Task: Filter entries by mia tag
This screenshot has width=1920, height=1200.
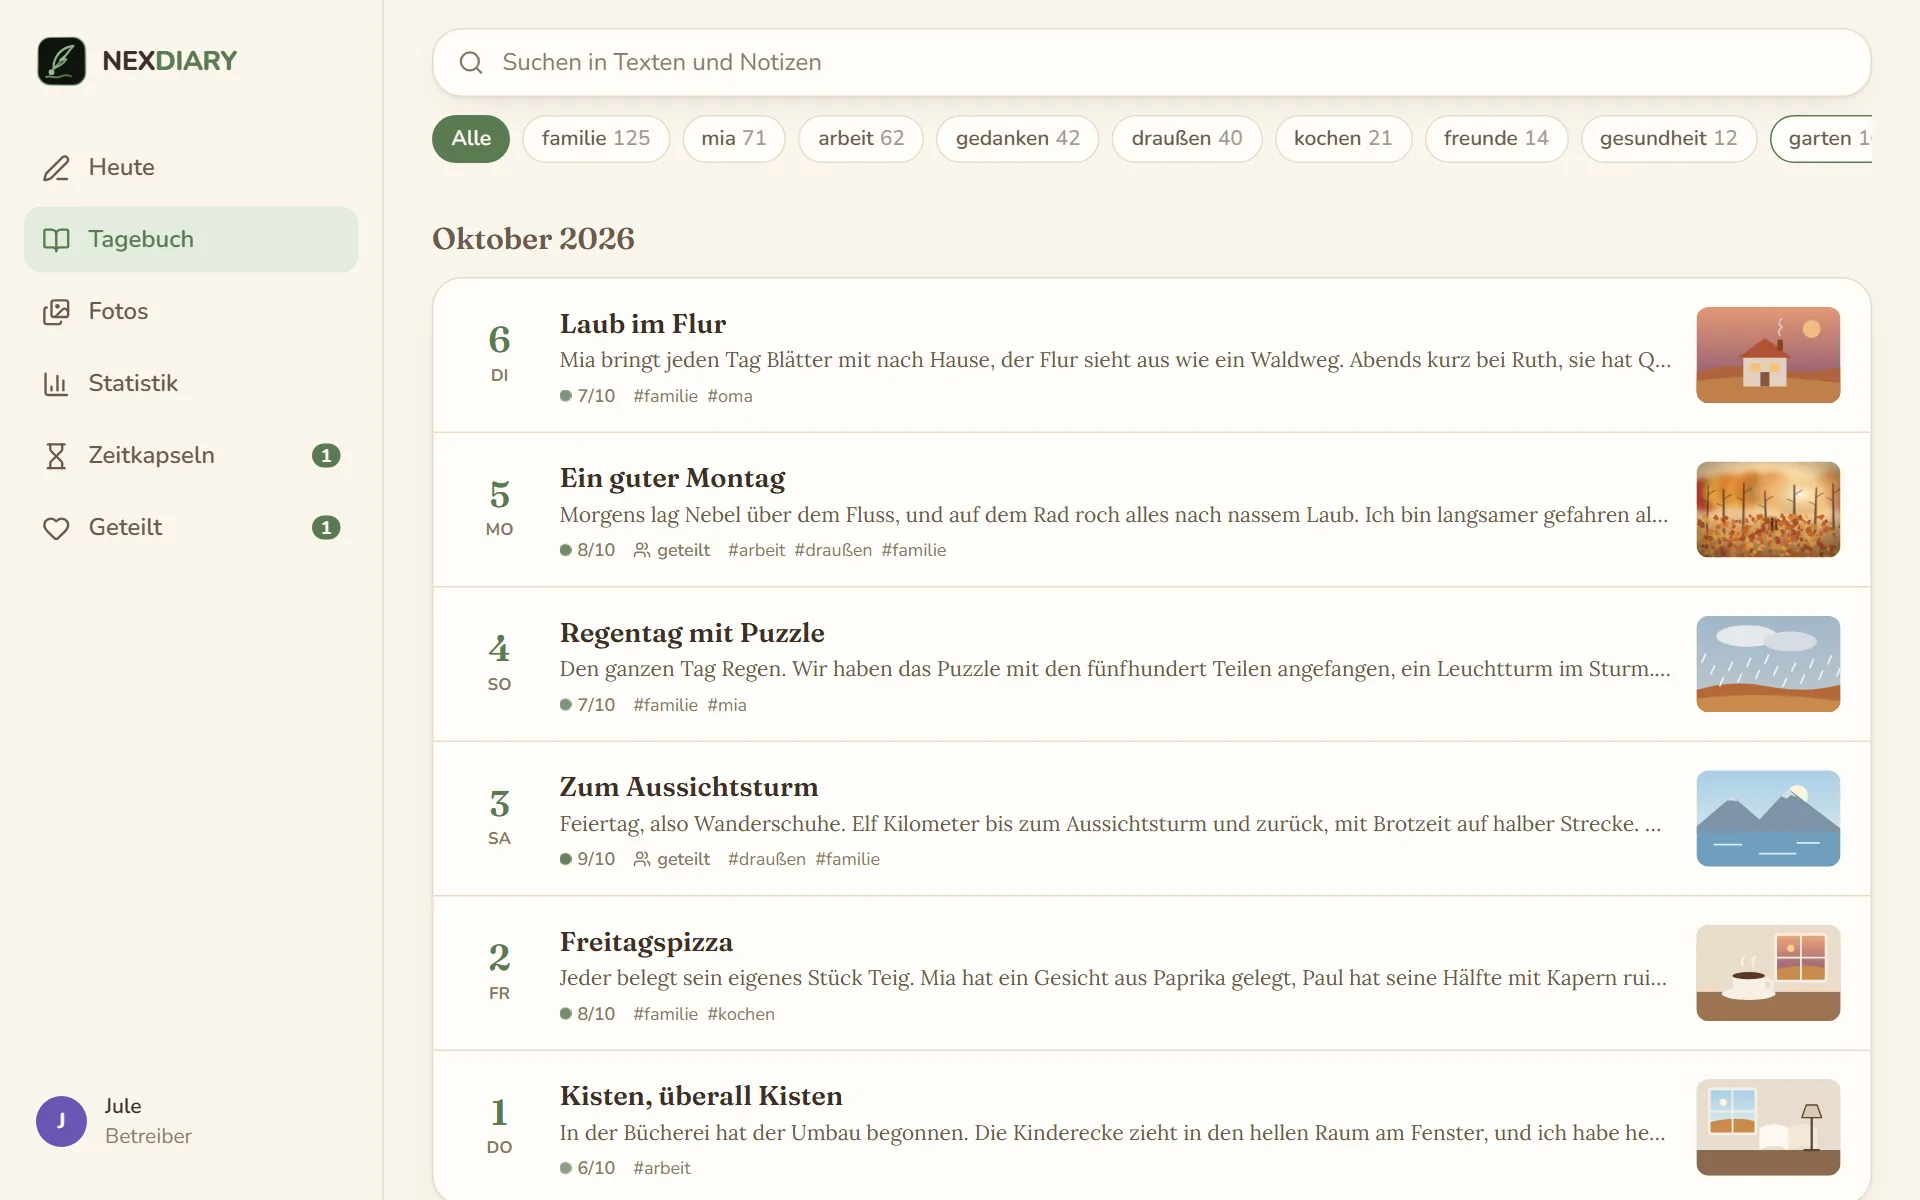Action: tap(734, 139)
